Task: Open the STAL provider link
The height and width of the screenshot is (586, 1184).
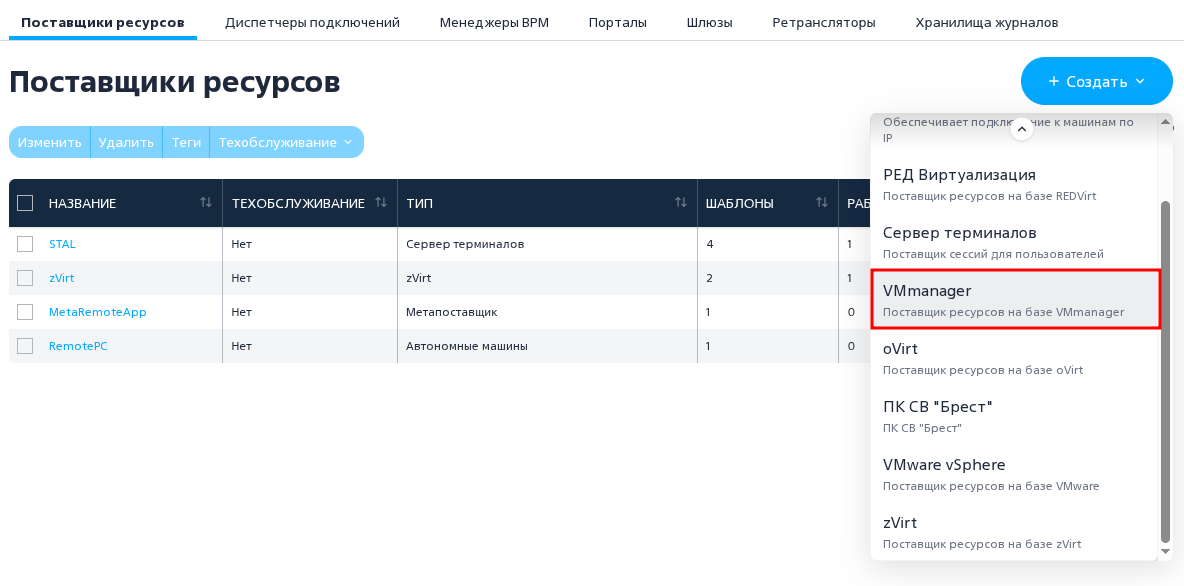Action: pyautogui.click(x=62, y=244)
